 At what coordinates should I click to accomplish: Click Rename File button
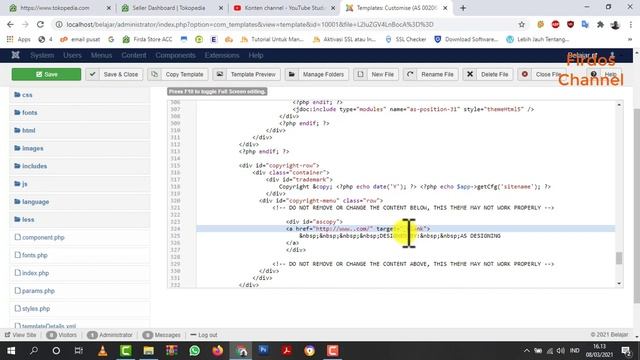click(x=431, y=74)
